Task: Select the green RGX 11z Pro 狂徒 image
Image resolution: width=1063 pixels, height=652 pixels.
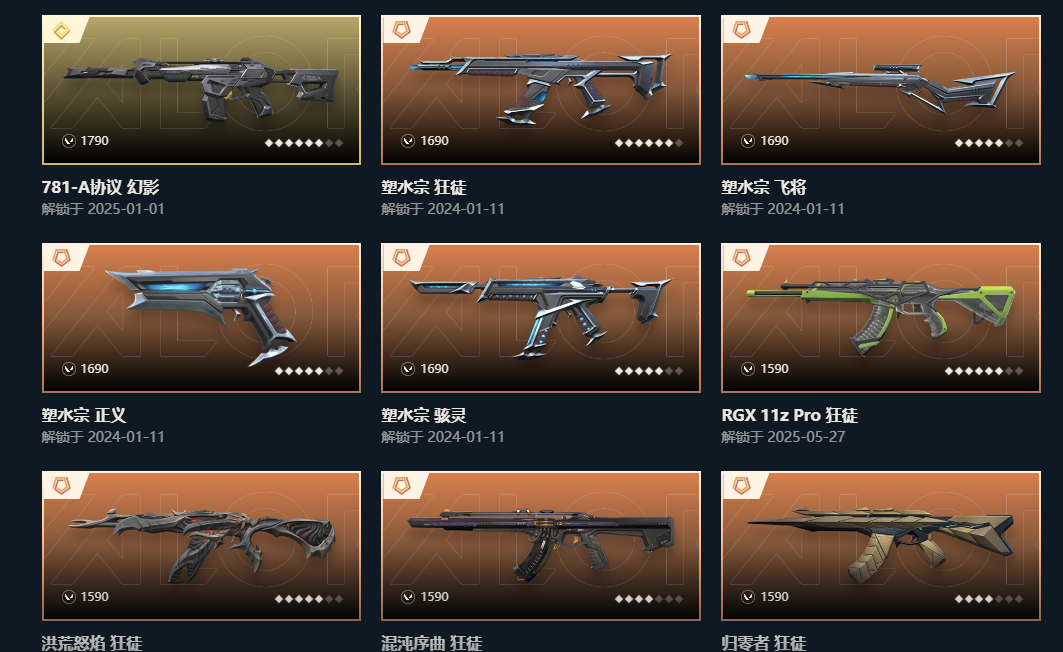Action: pyautogui.click(x=881, y=315)
